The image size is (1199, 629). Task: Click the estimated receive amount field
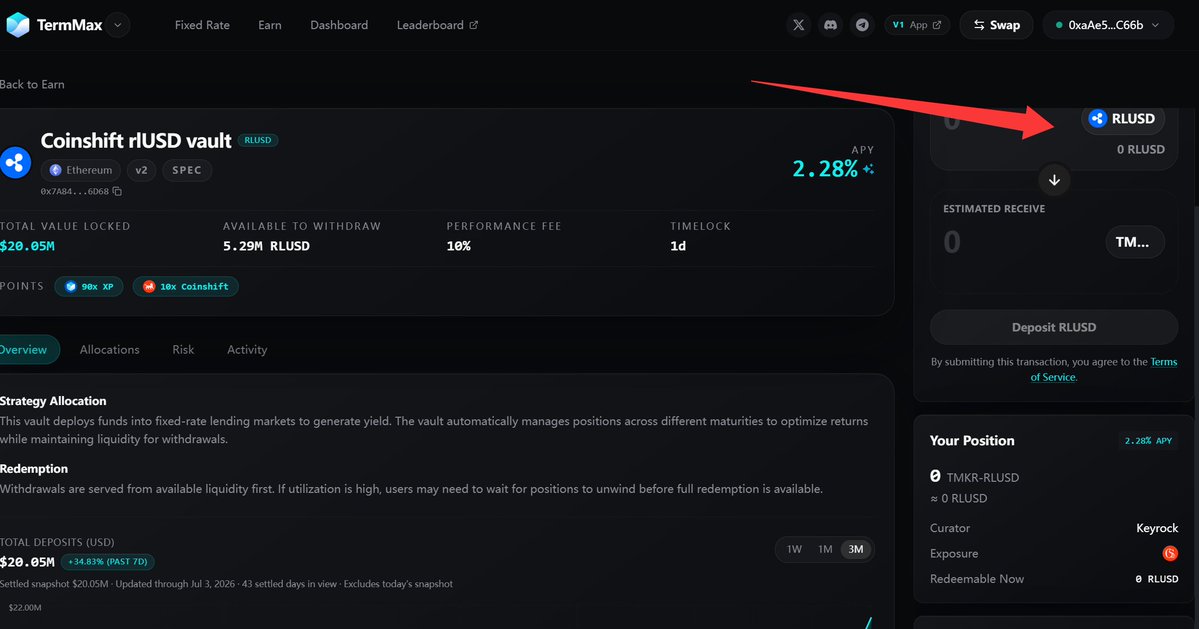click(x=951, y=242)
